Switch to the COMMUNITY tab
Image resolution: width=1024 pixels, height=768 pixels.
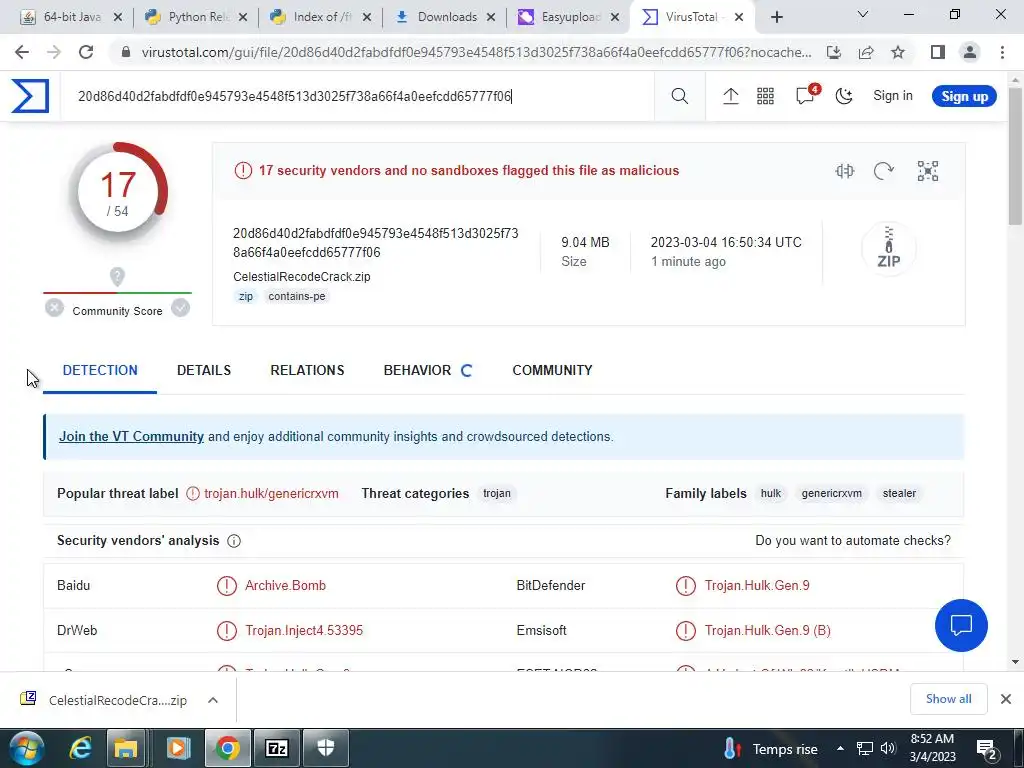pos(552,370)
